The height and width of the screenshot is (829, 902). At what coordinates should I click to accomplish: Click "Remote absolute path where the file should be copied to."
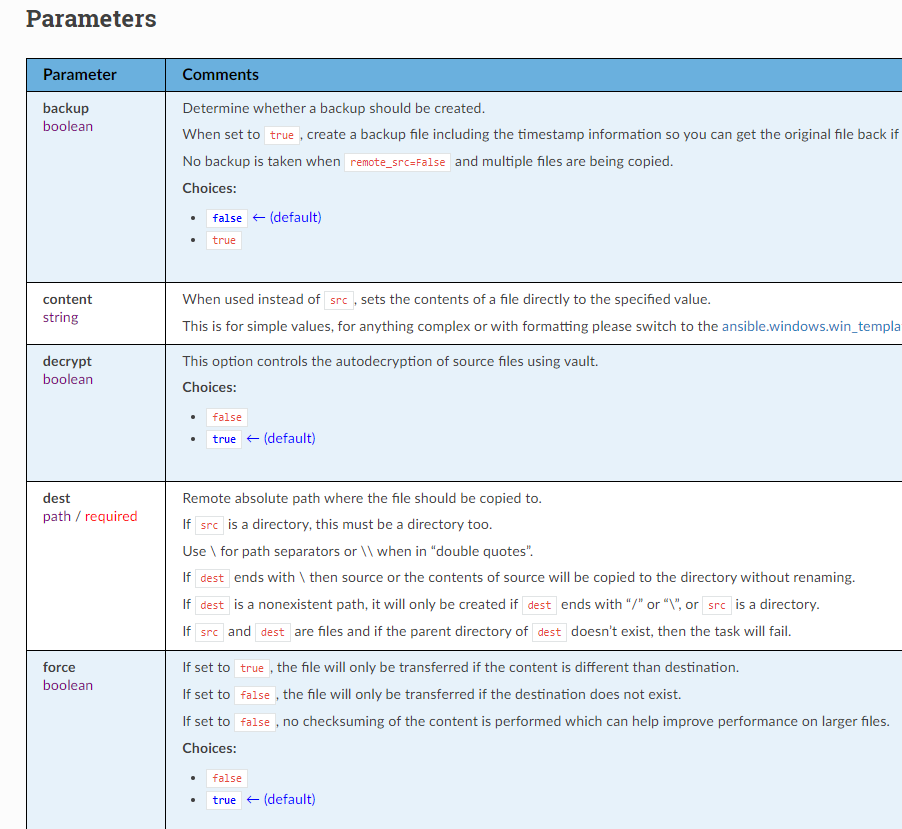(x=362, y=498)
